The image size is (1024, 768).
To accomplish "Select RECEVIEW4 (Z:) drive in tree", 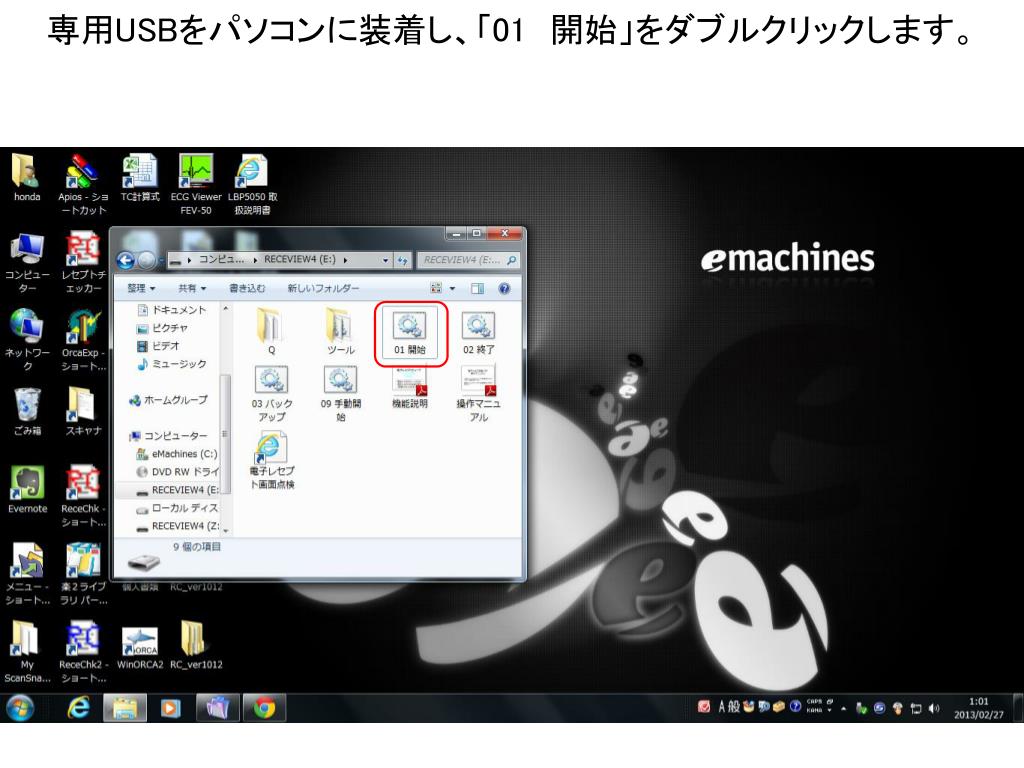I will [177, 526].
